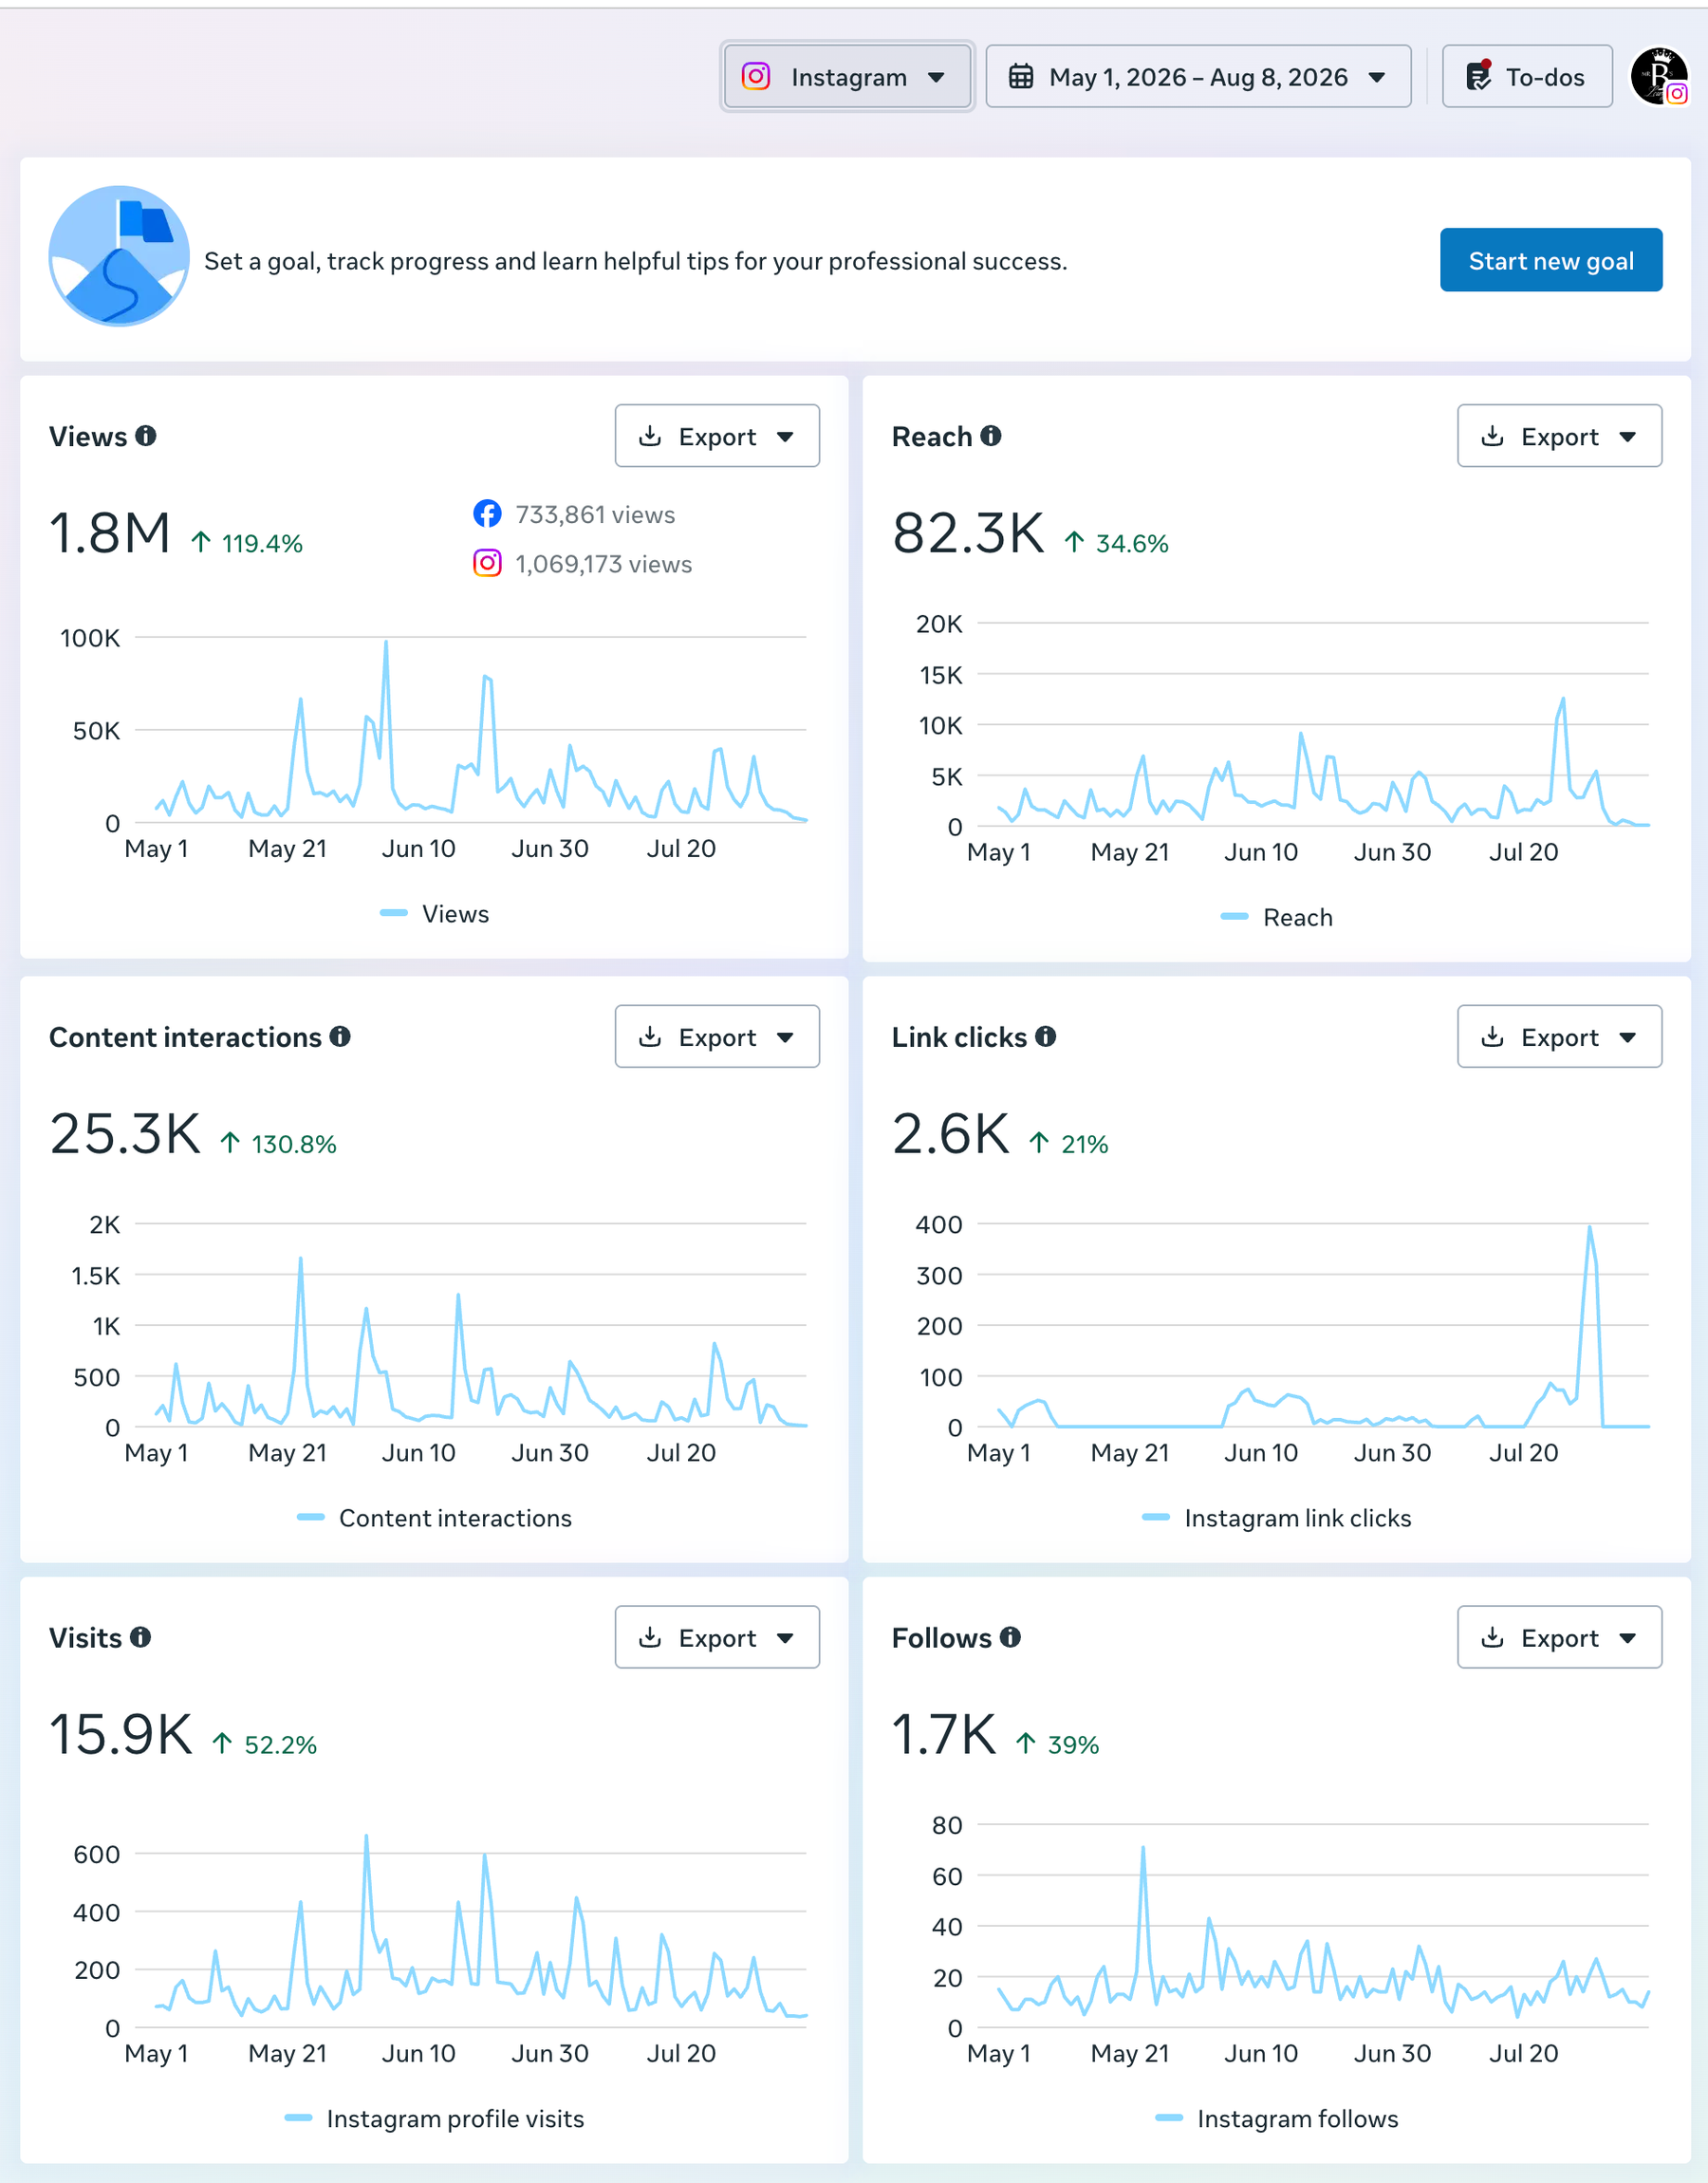
Task: Open Export dropdown in Link clicks card
Action: 1559,1036
